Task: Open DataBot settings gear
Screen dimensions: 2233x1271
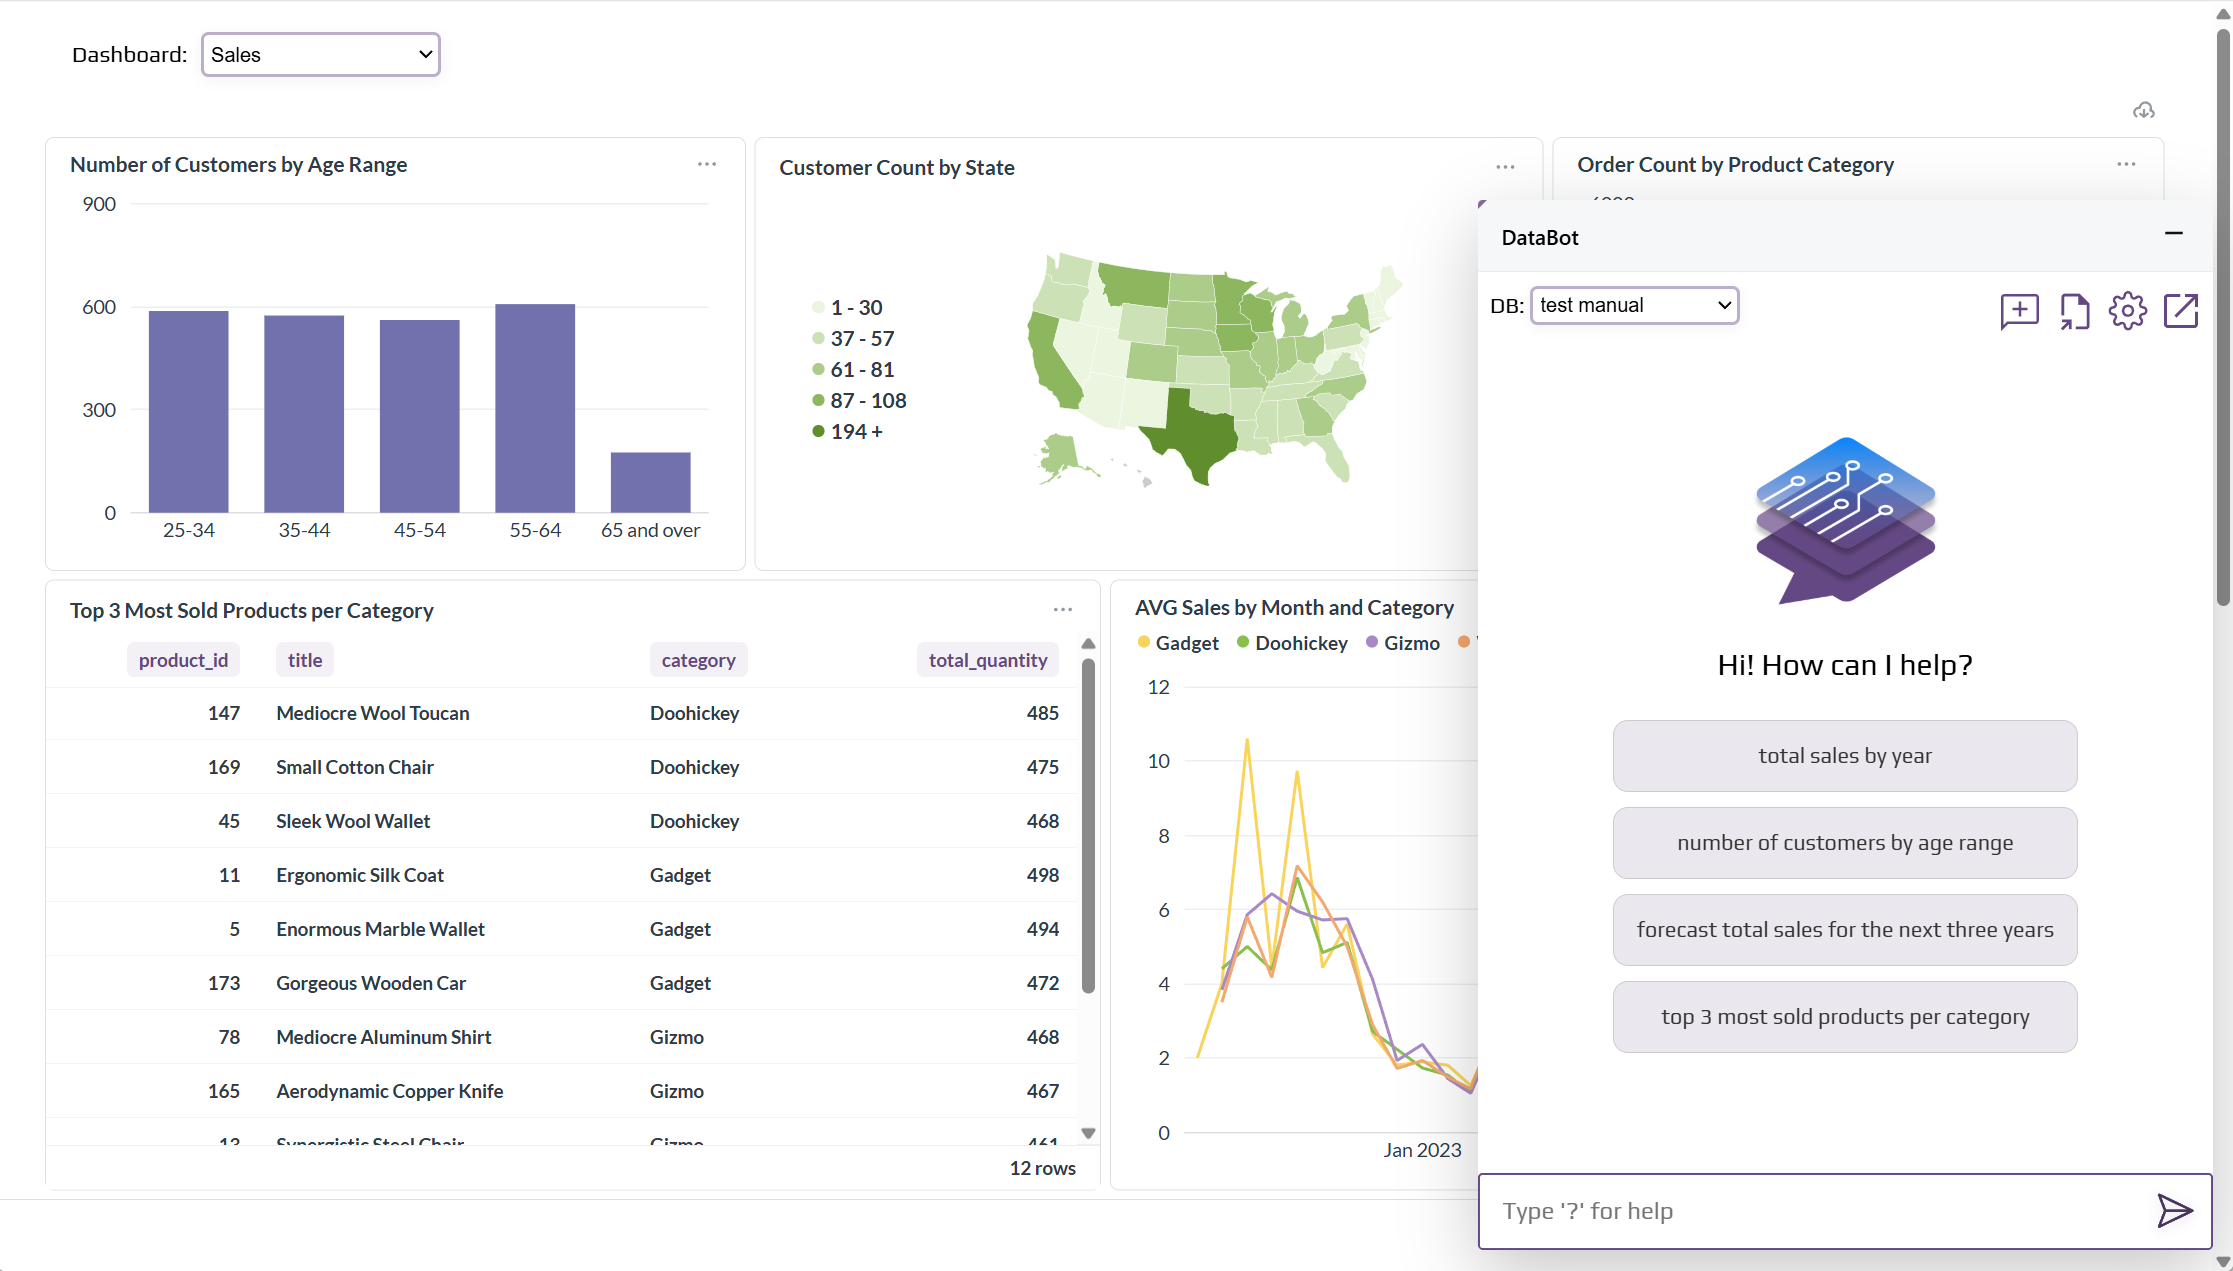Action: 2128,311
